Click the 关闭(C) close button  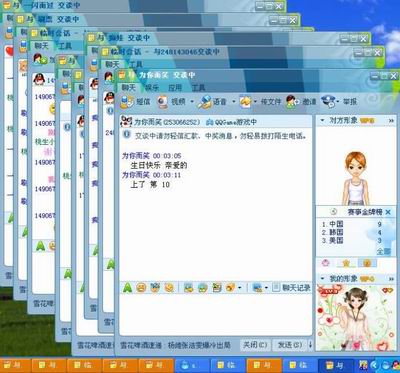(x=255, y=345)
